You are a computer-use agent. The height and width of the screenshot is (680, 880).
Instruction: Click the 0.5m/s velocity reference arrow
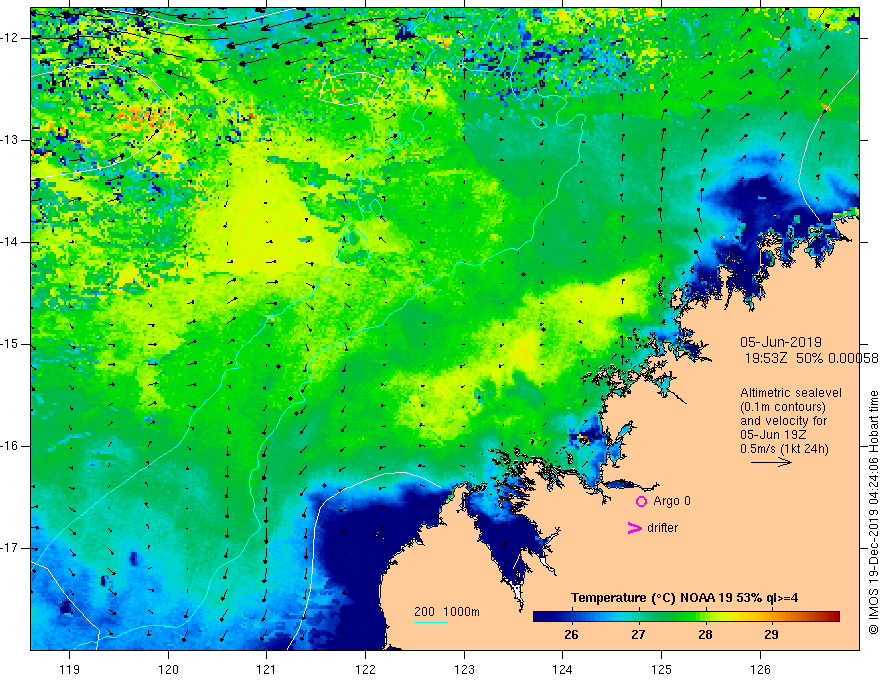click(x=771, y=462)
